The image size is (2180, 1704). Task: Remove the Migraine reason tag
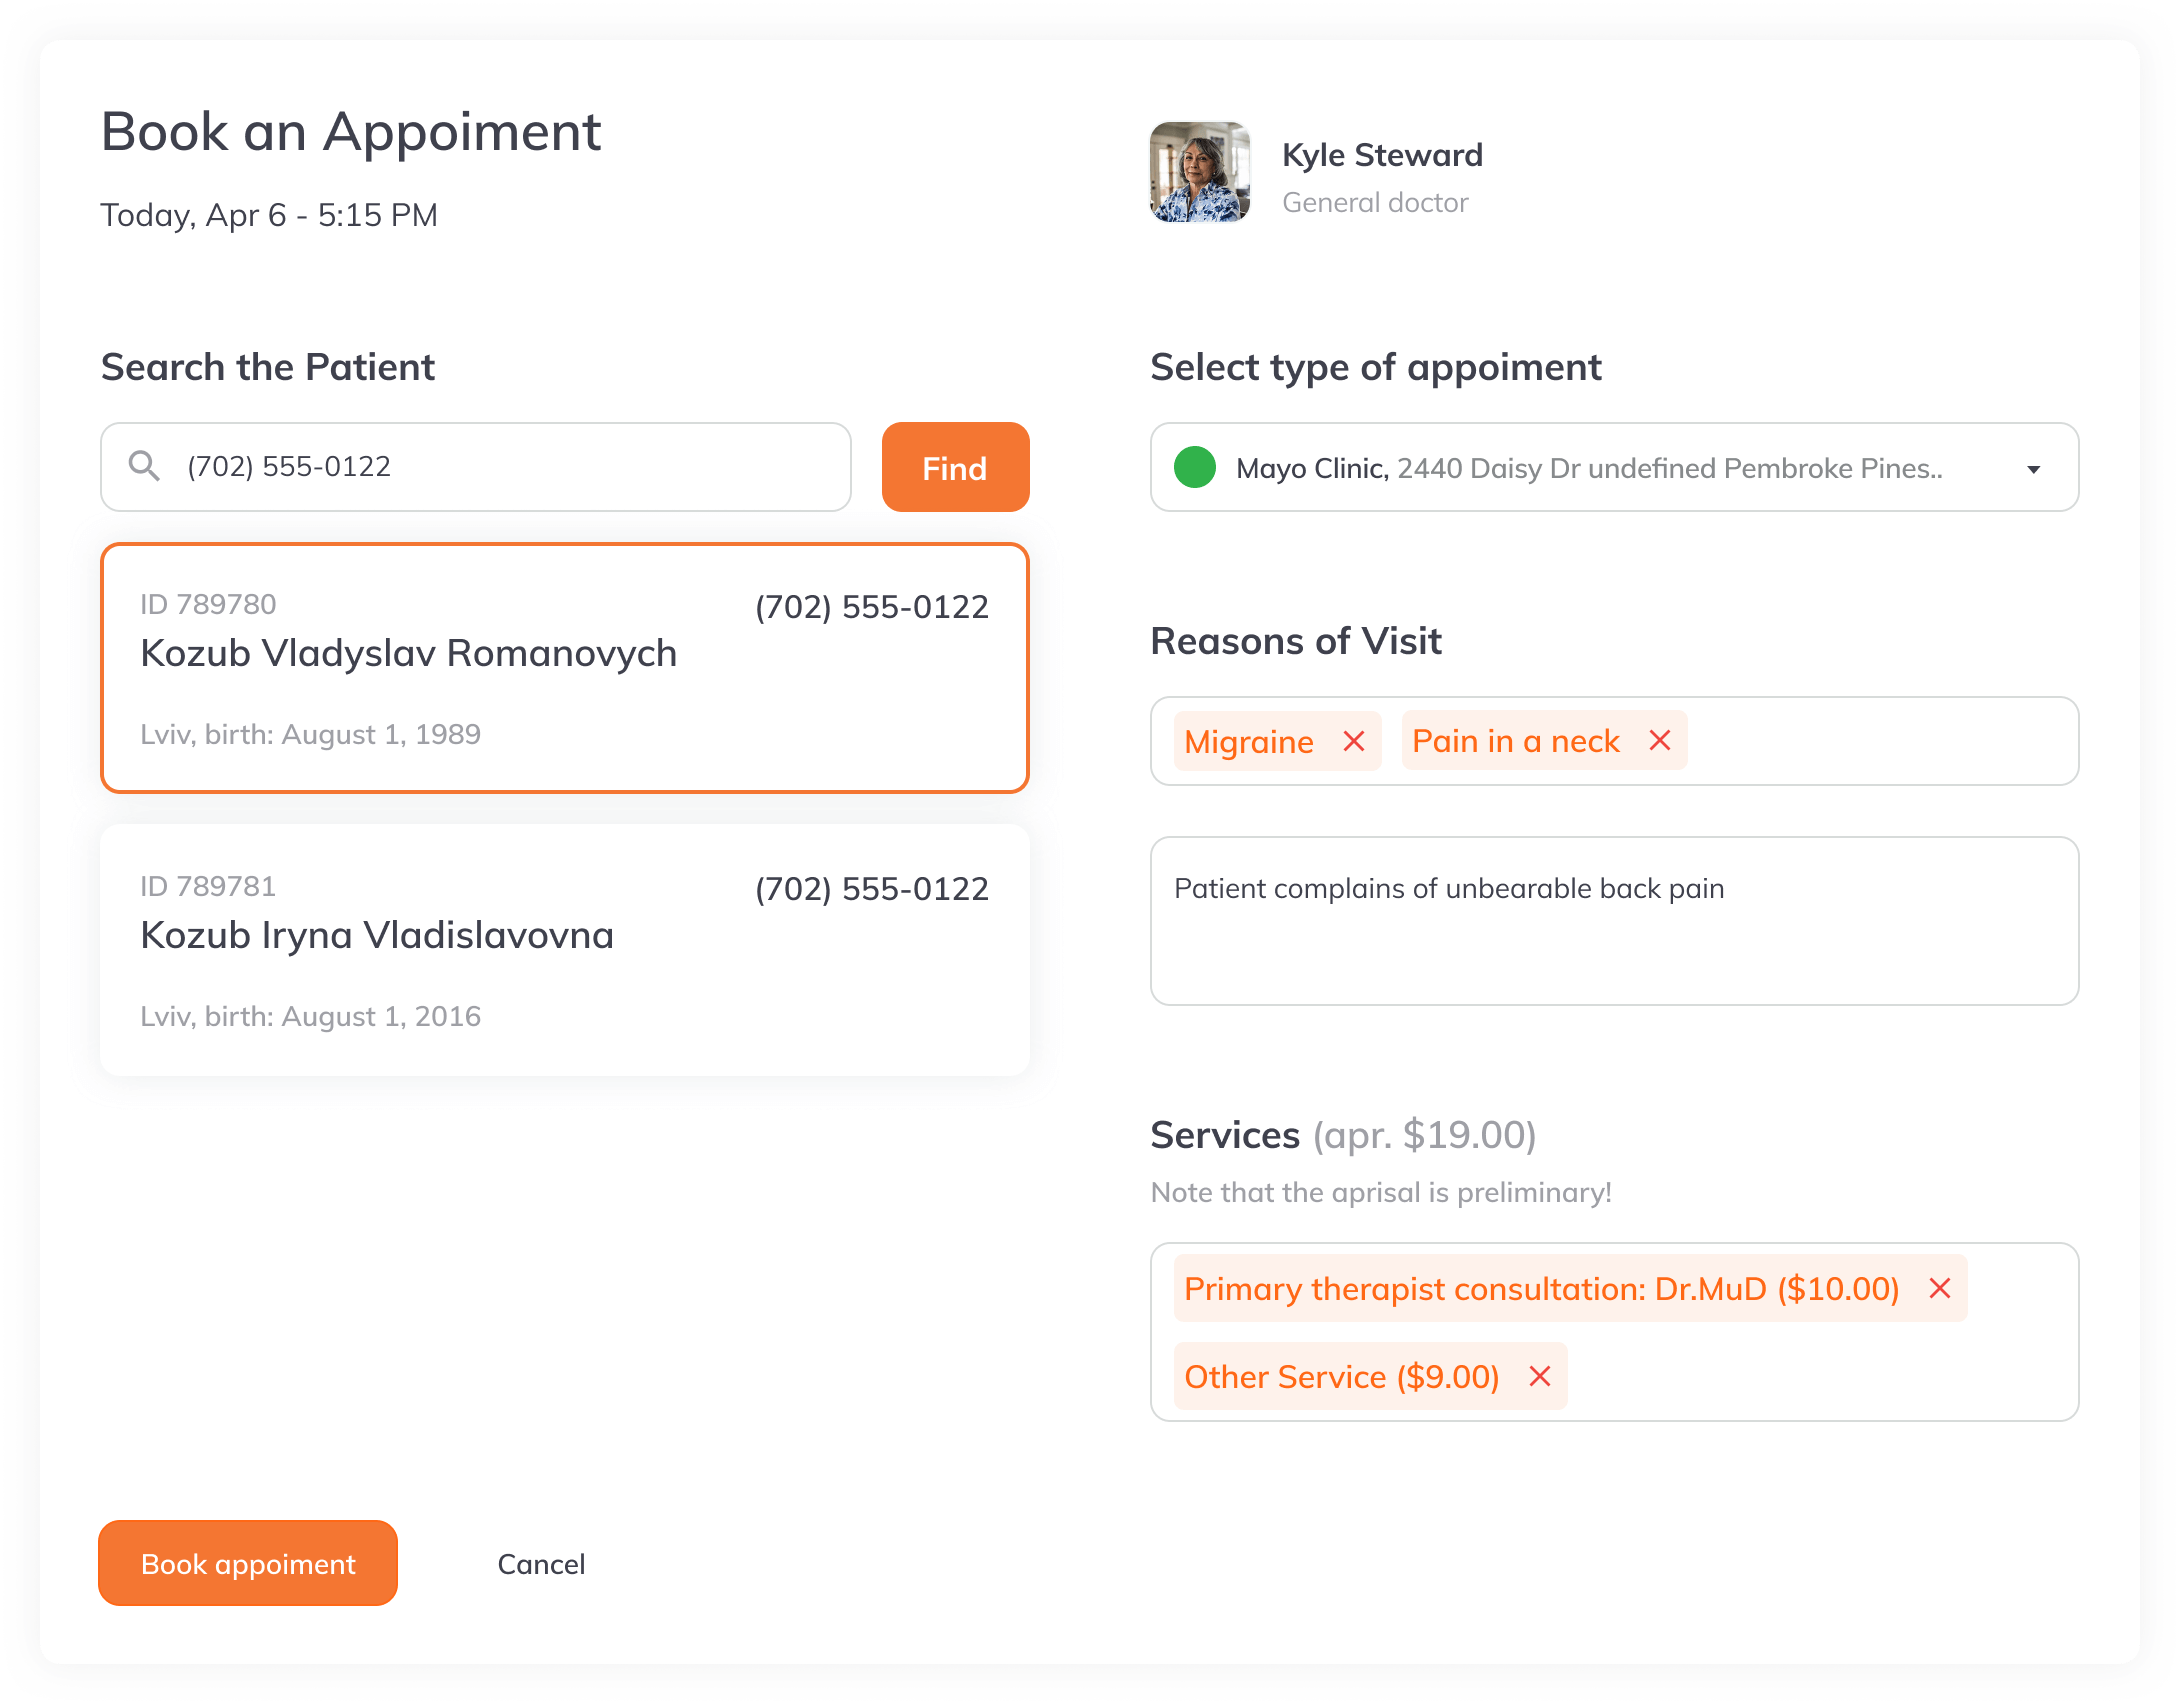point(1354,741)
